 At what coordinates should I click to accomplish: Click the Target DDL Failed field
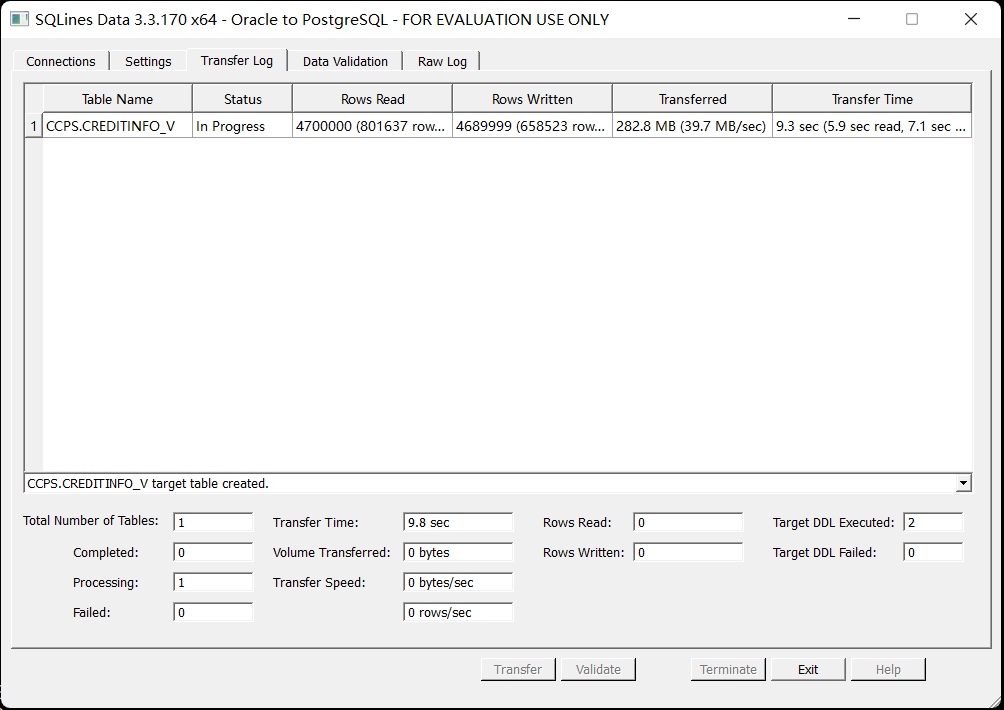934,553
